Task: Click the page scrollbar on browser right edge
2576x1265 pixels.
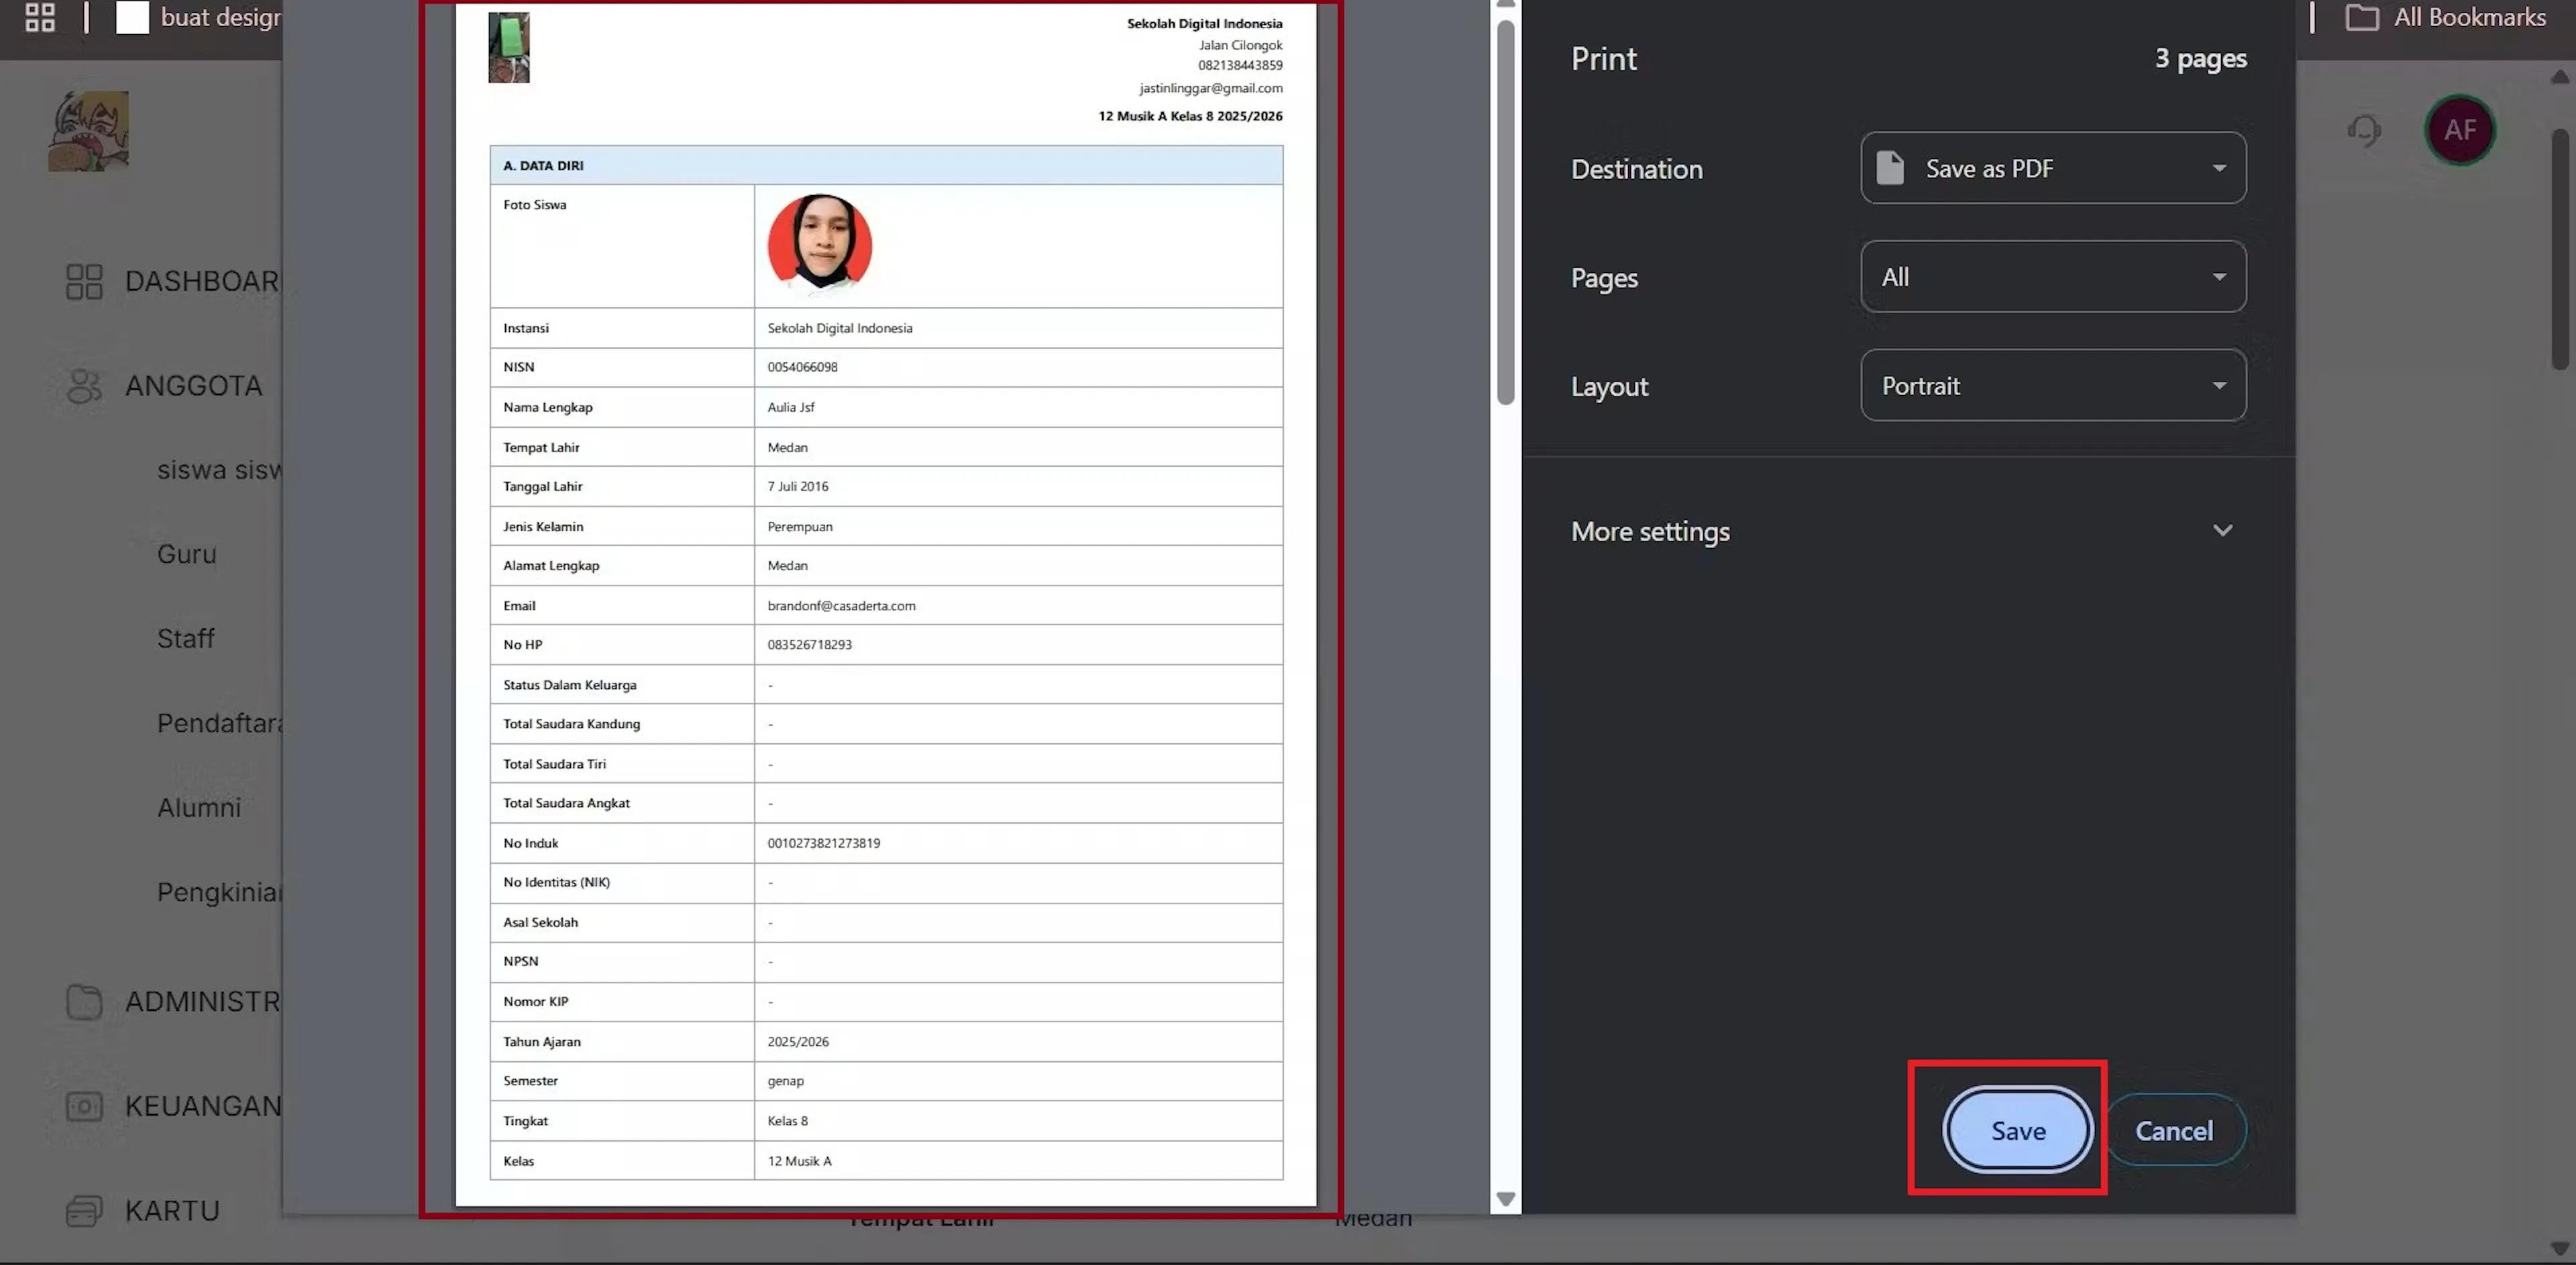Action: 2560,250
